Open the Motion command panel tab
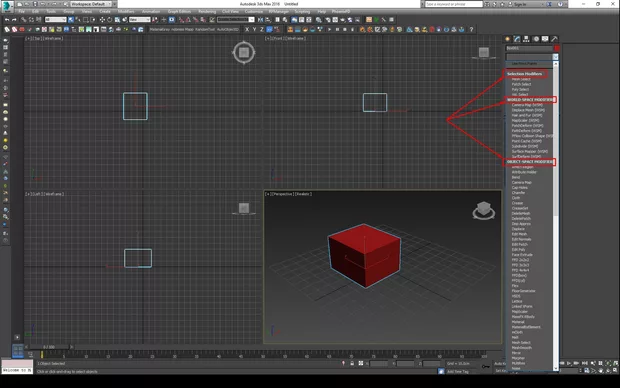The width and height of the screenshot is (620, 388). pyautogui.click(x=536, y=39)
